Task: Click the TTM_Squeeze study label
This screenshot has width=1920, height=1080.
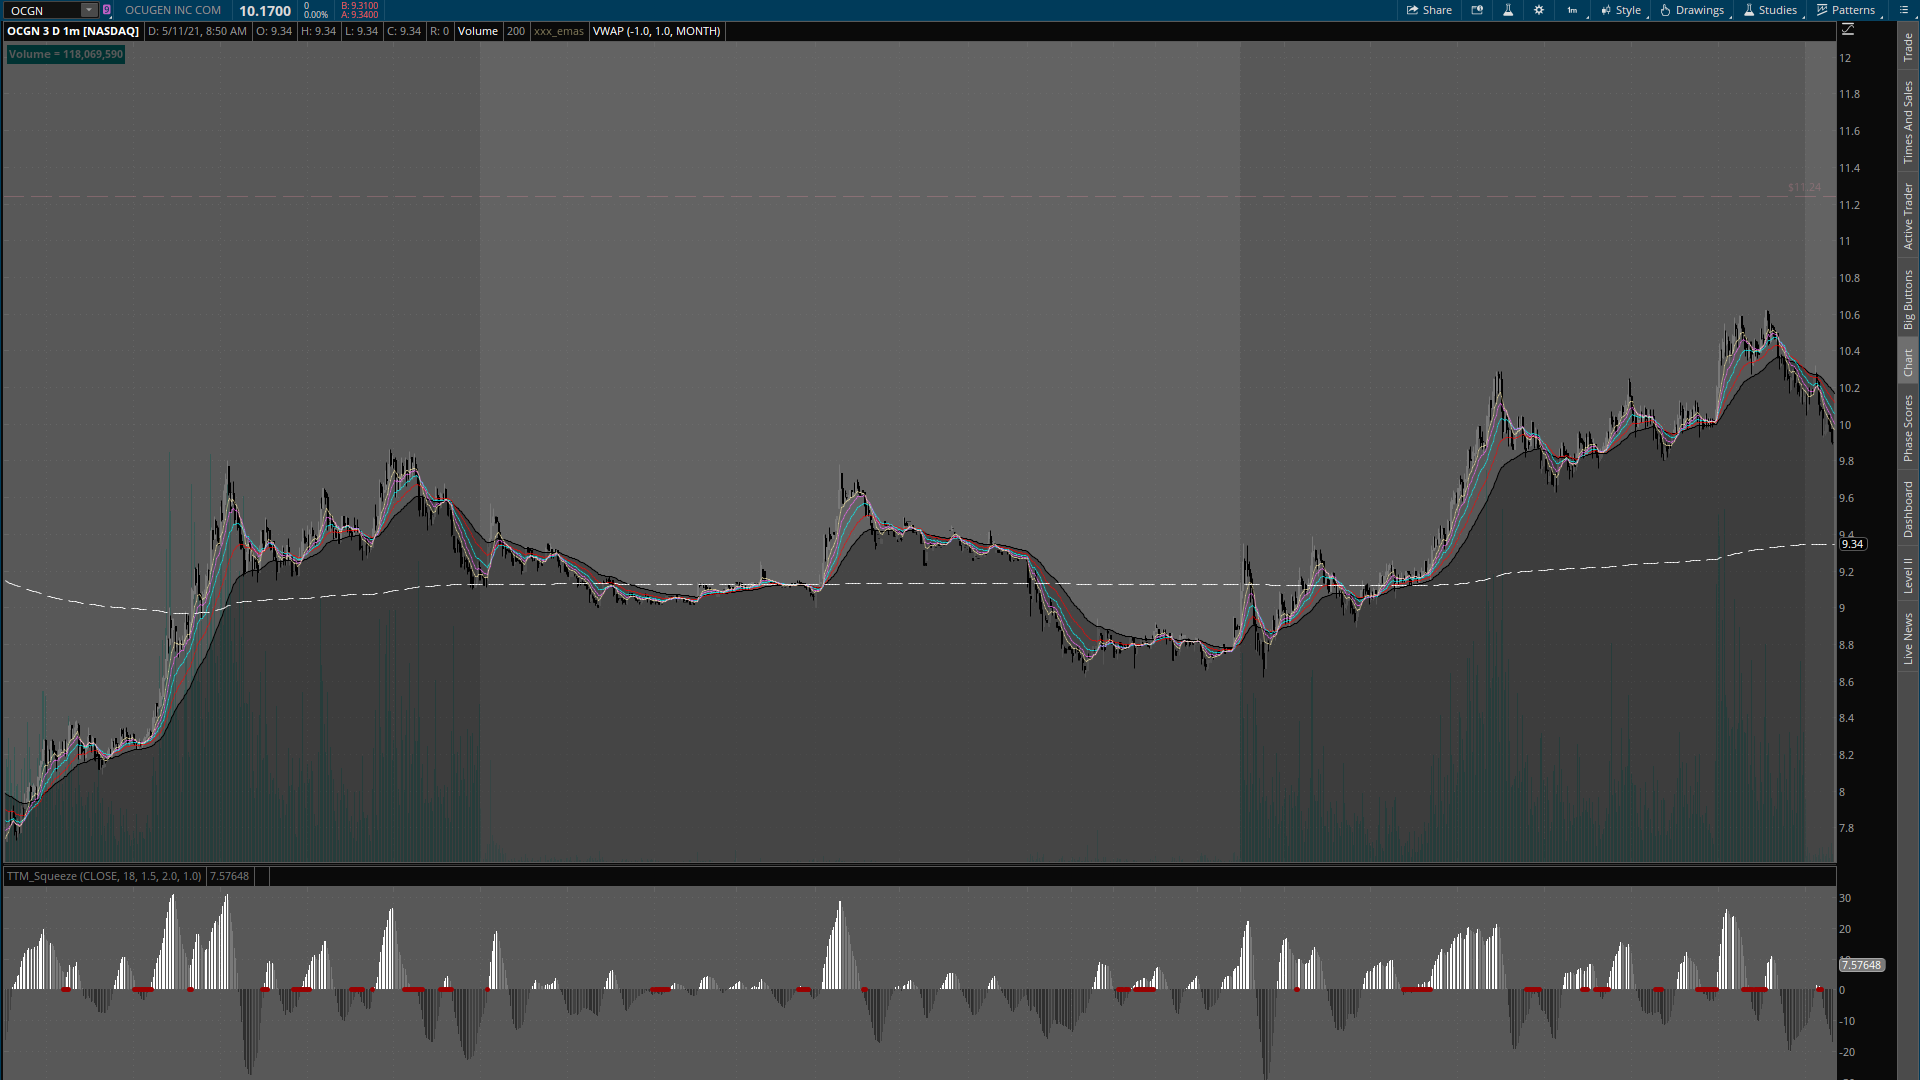Action: [104, 876]
